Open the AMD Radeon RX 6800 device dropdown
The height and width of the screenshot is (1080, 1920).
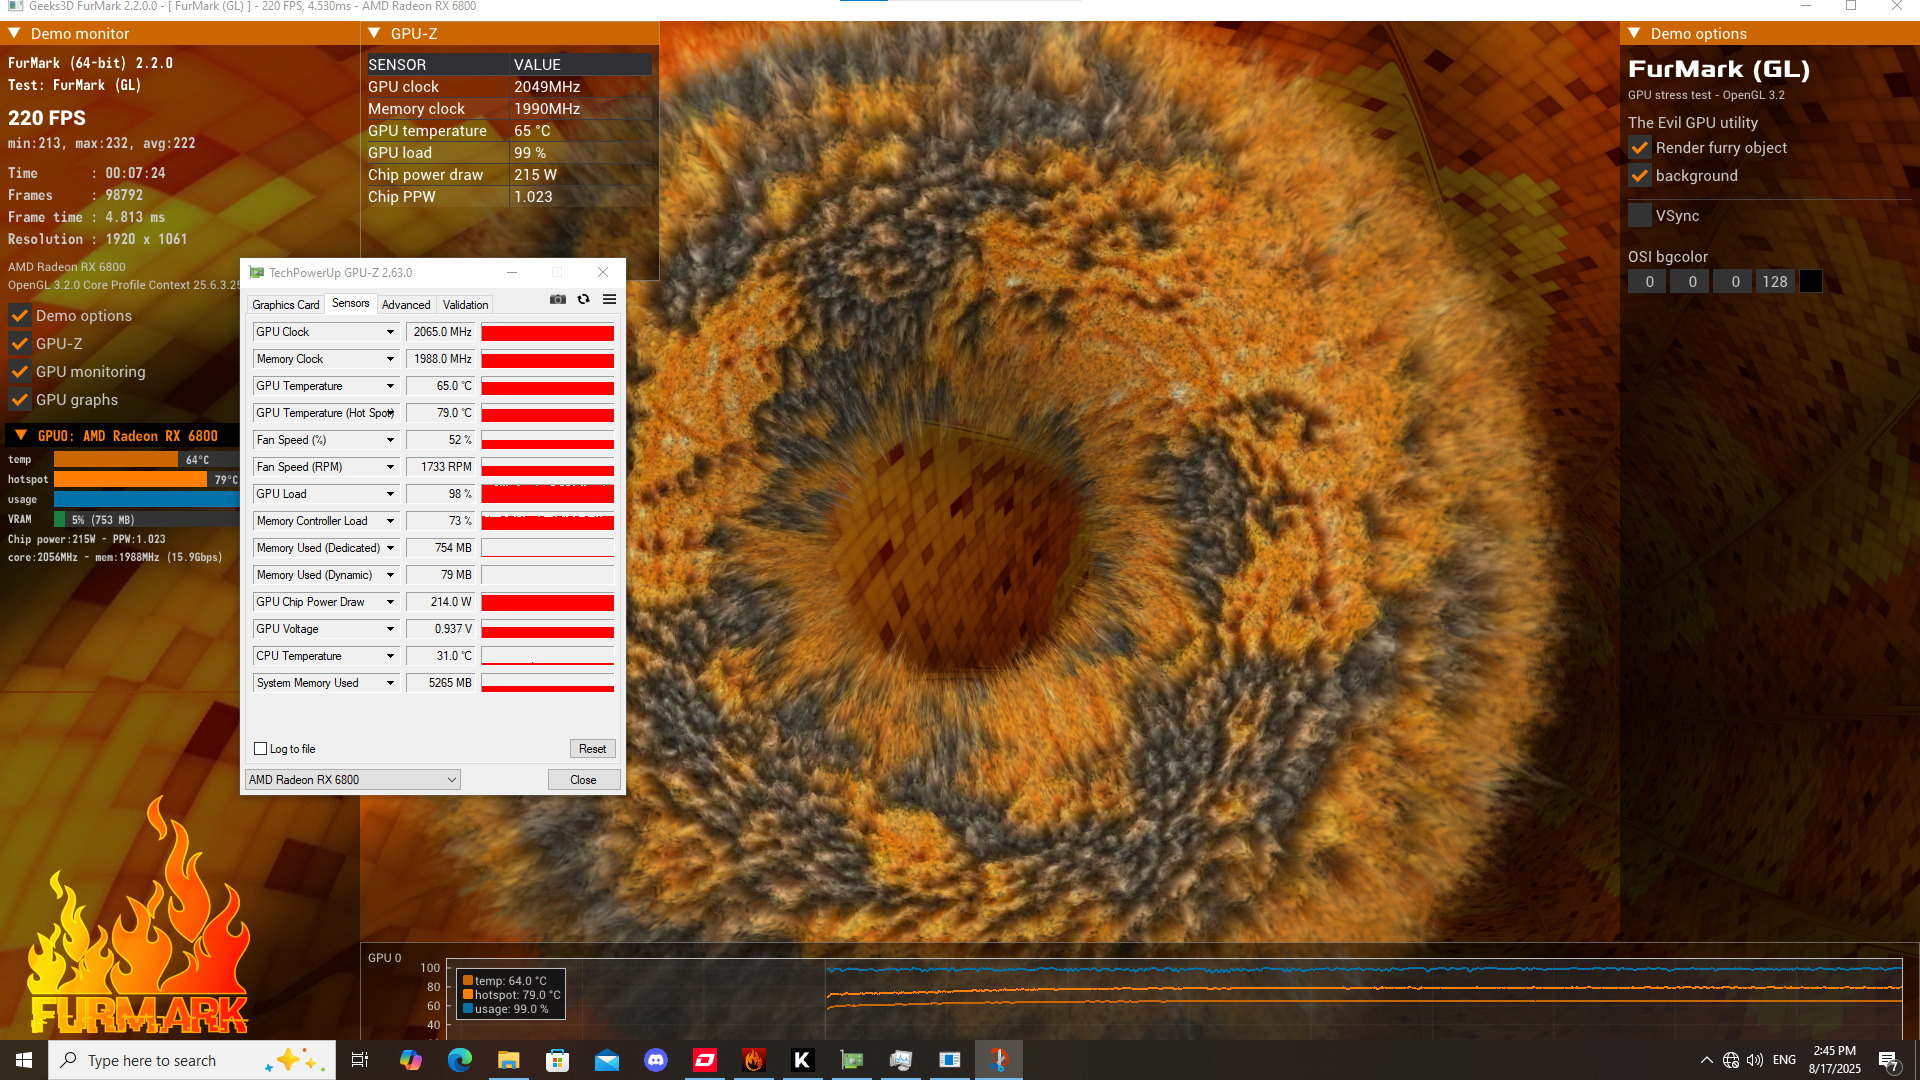pos(352,780)
